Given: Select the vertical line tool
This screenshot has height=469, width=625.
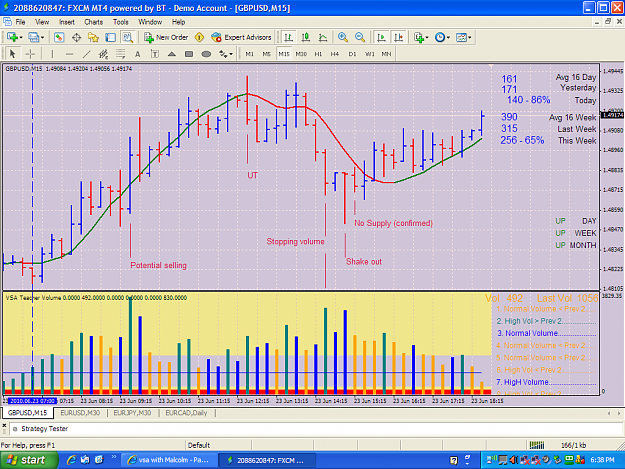Looking at the screenshot, I should pos(52,54).
